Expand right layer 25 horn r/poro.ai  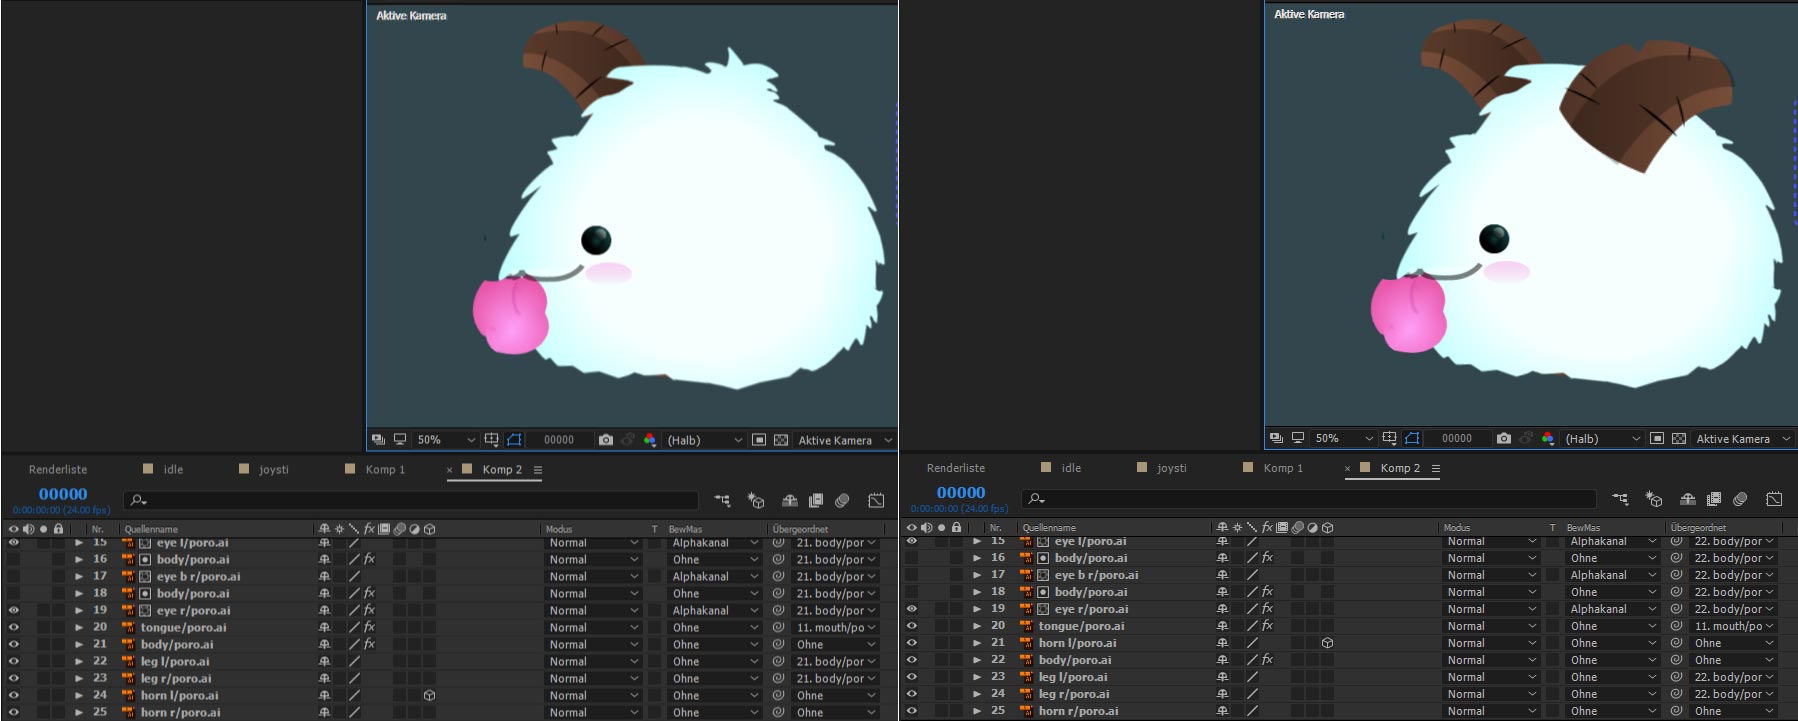coord(977,711)
